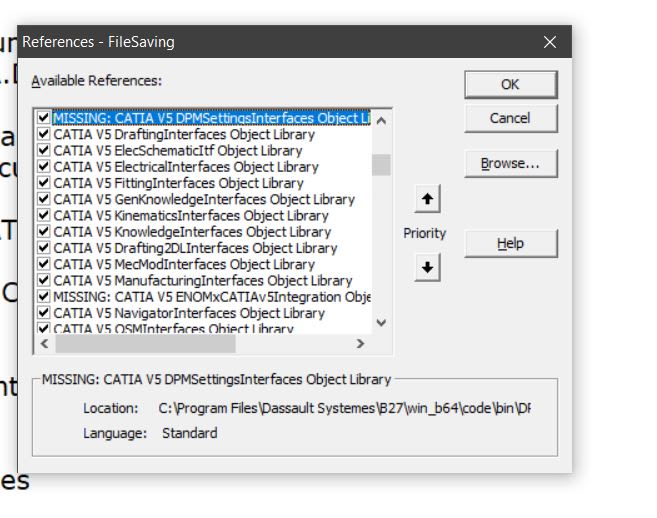This screenshot has height=518, width=657.
Task: Cancel the References dialog
Action: tap(511, 119)
